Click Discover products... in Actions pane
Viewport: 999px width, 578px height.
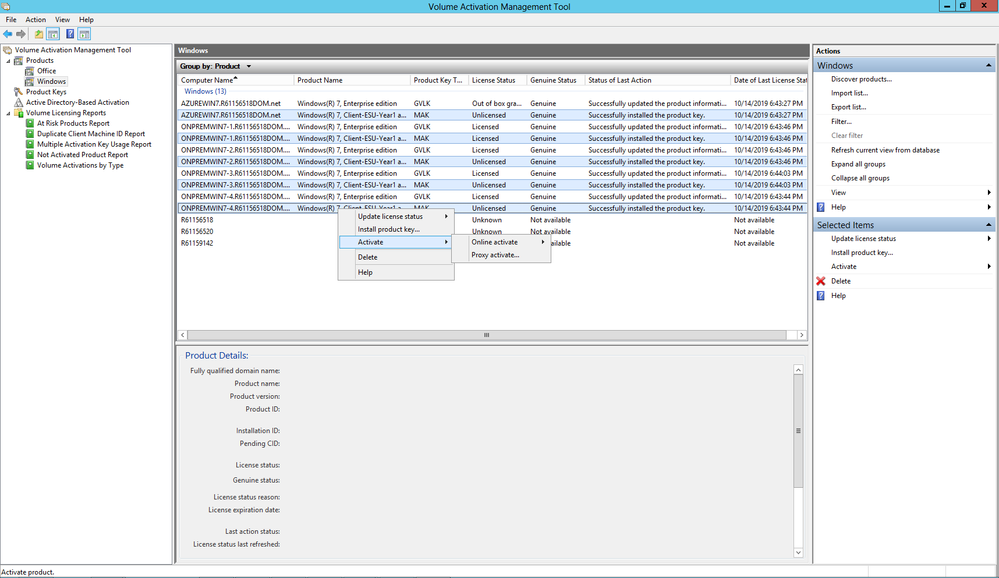(x=861, y=79)
